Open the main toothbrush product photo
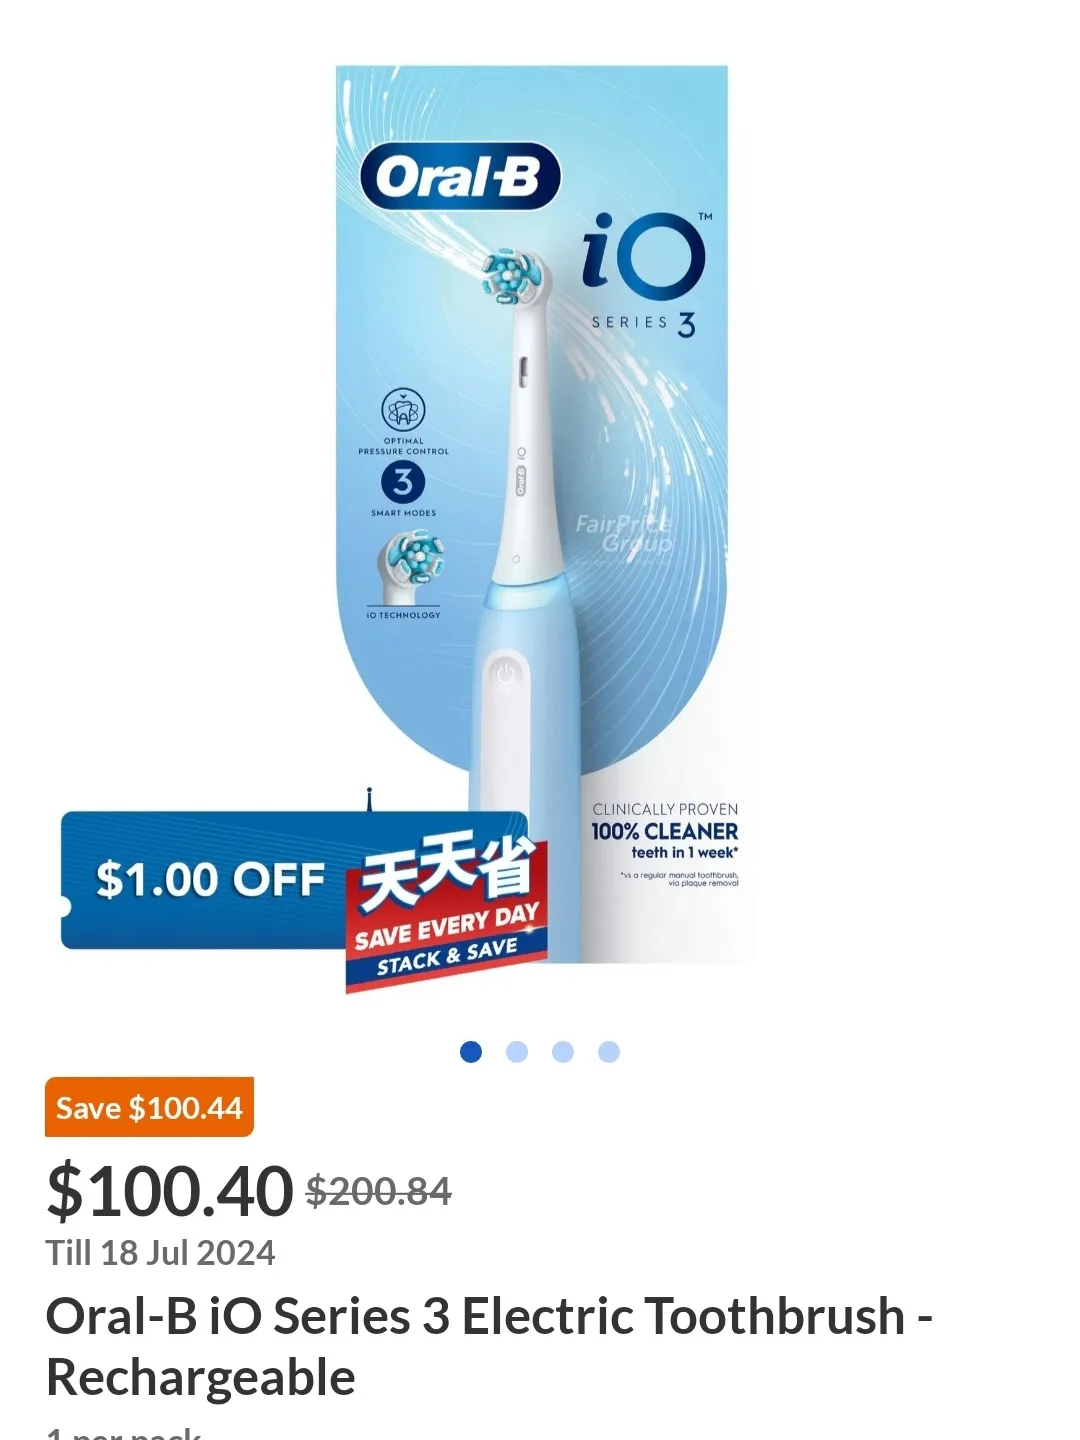The image size is (1080, 1440). pyautogui.click(x=532, y=514)
